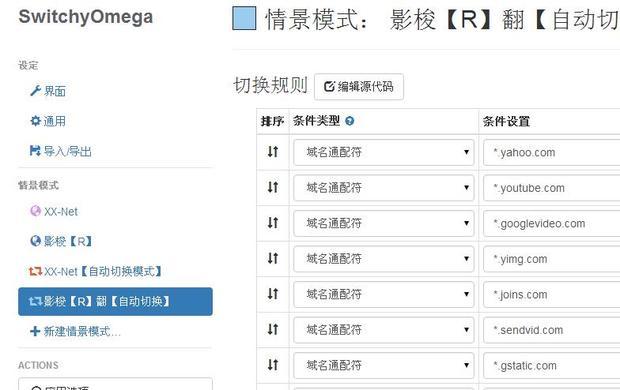Click the *.youtube.com condition input field

(x=551, y=188)
